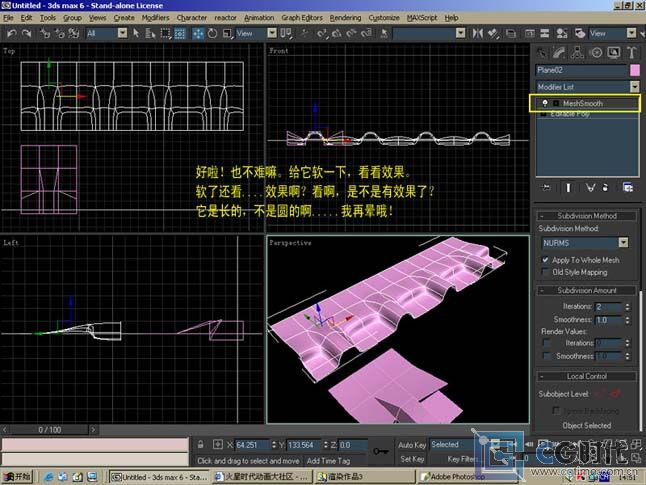Click the Pin Stack icon
This screenshot has height=485, width=646.
coord(546,188)
